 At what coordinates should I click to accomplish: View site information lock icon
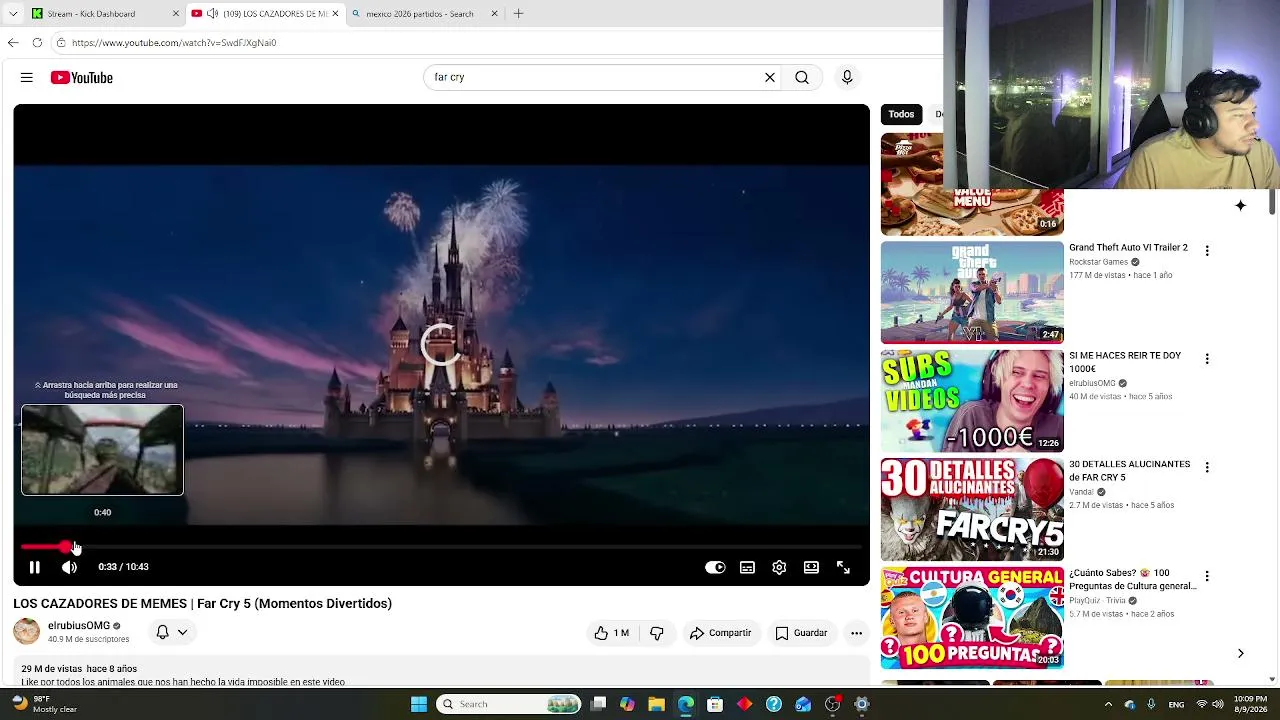(61, 43)
